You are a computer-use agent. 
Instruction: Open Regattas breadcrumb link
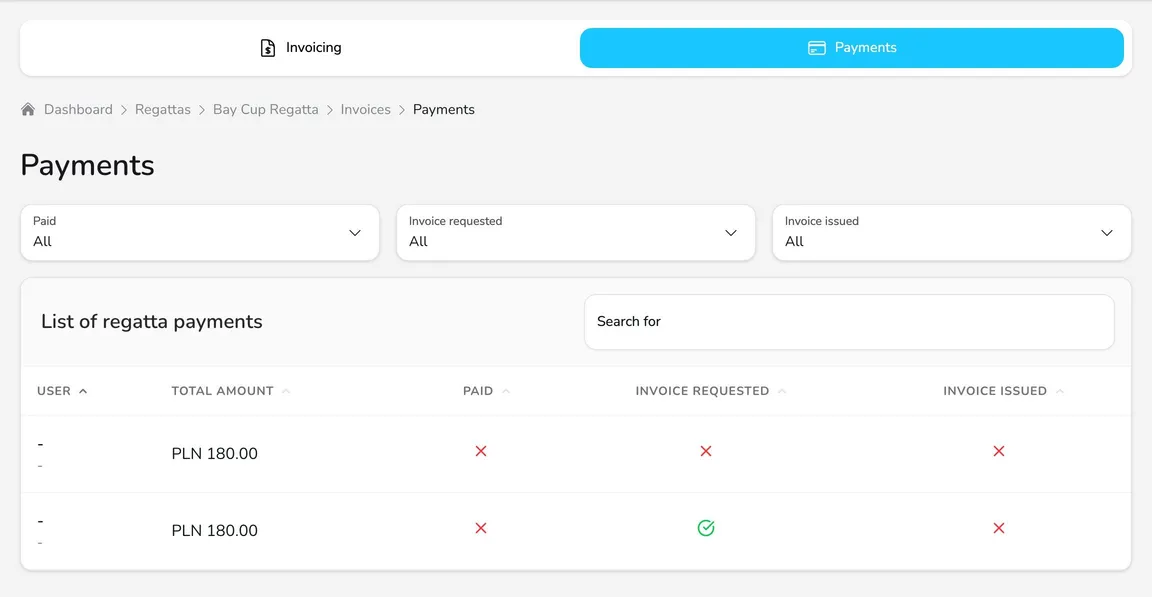click(x=162, y=109)
